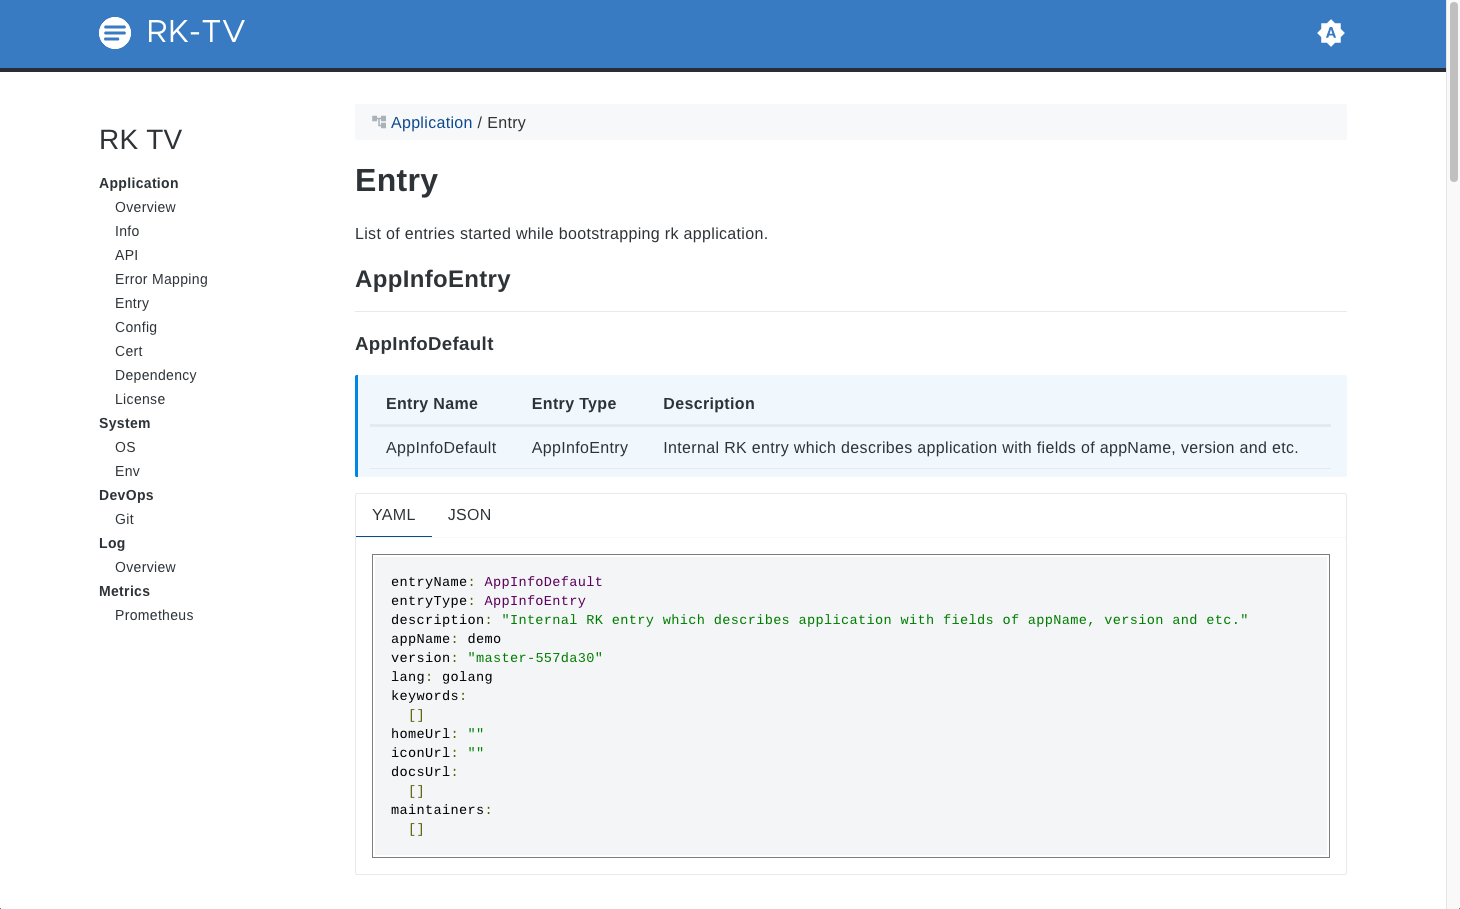This screenshot has height=909, width=1460.
Task: Click the maintainers key in YAML
Action: 437,810
